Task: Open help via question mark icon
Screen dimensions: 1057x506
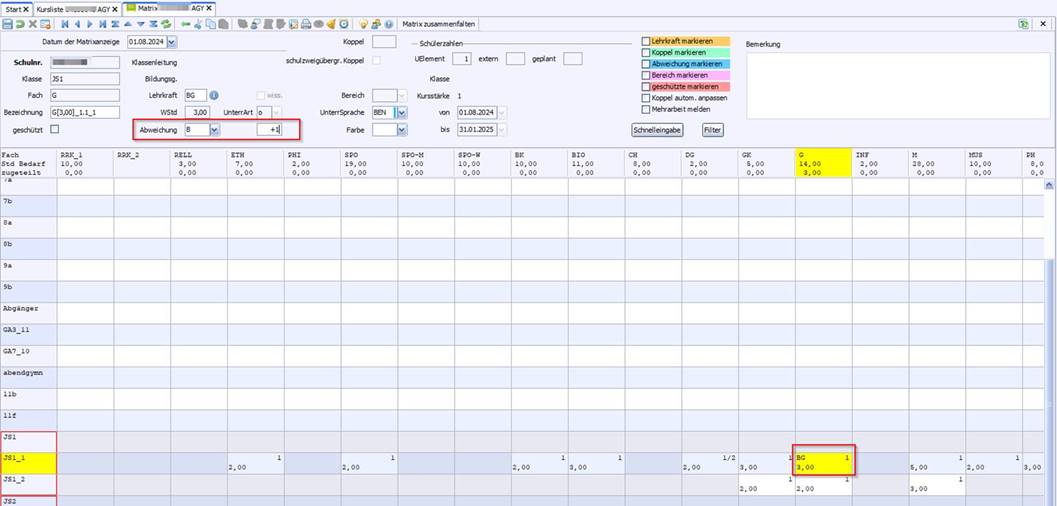Action: coord(387,23)
